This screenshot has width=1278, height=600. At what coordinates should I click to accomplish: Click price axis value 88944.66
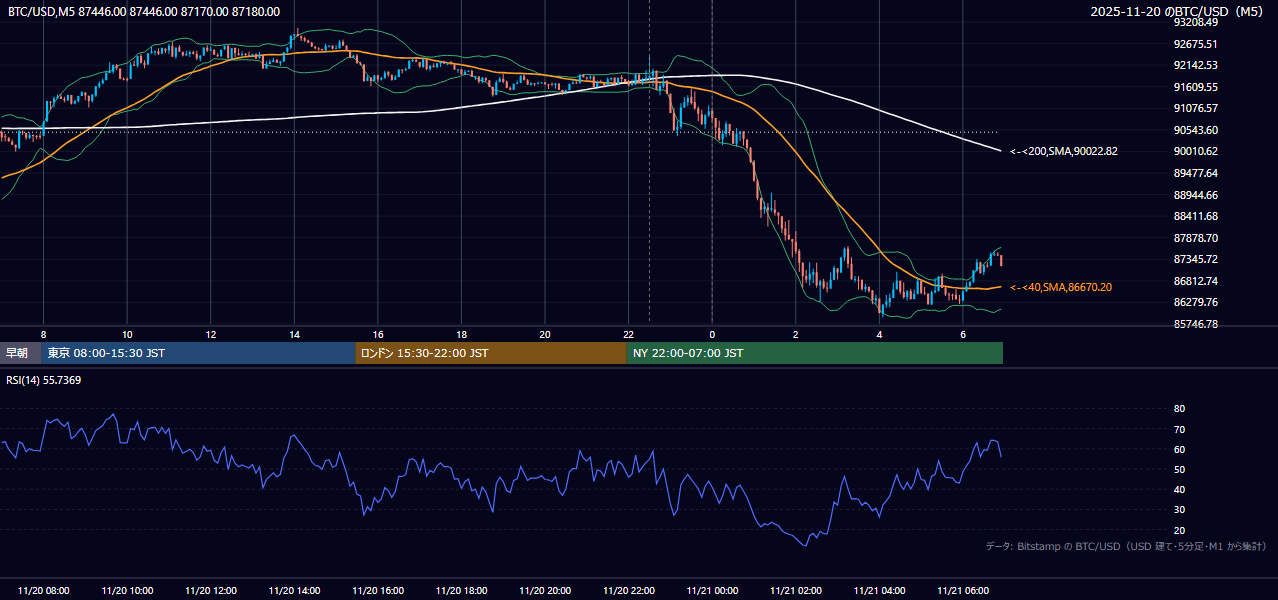pos(1195,195)
